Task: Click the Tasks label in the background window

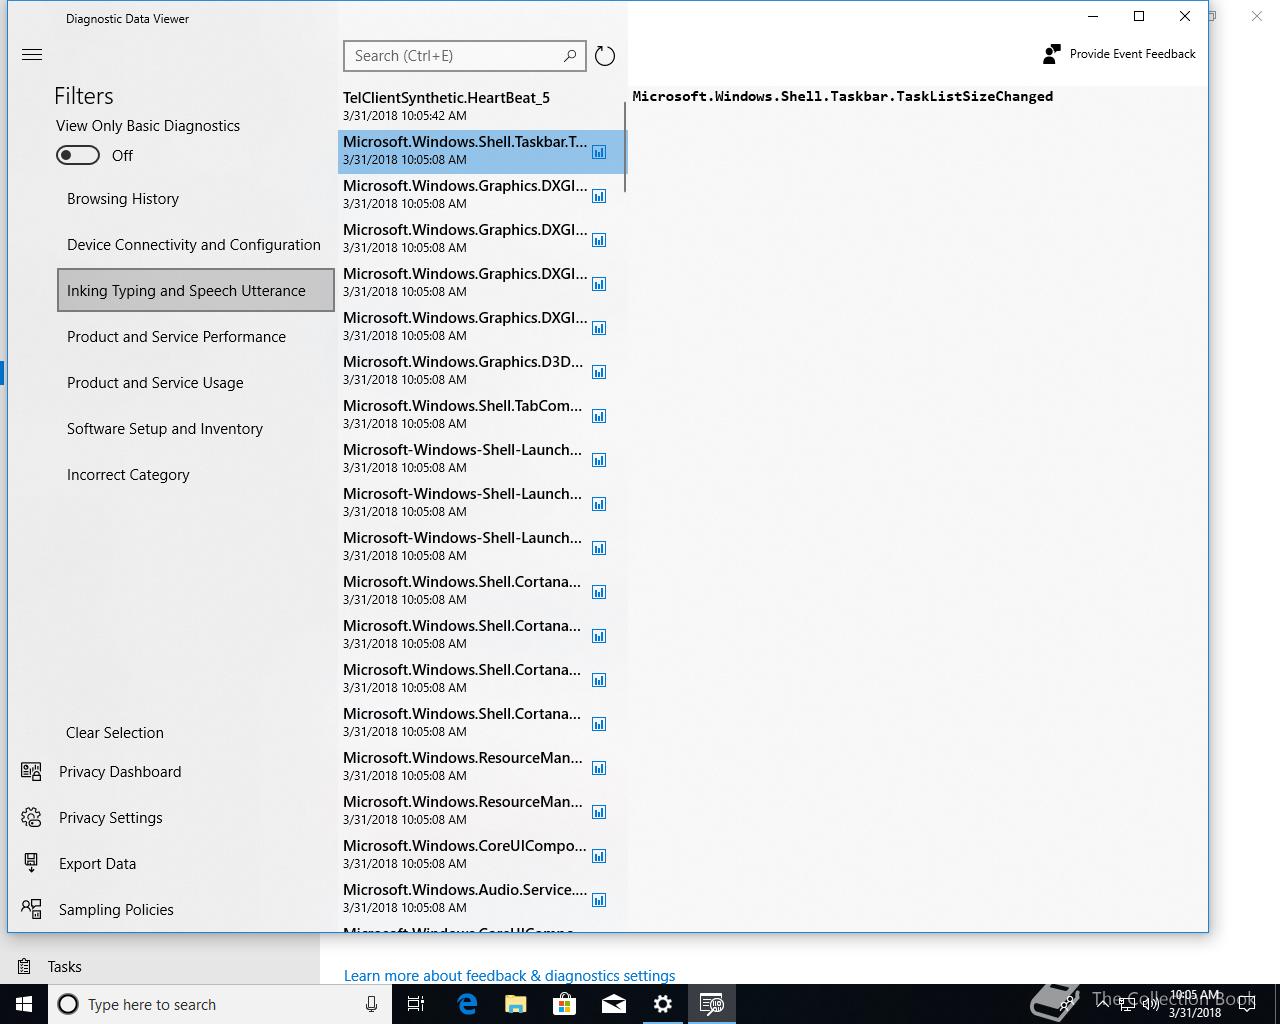Action: [x=65, y=967]
